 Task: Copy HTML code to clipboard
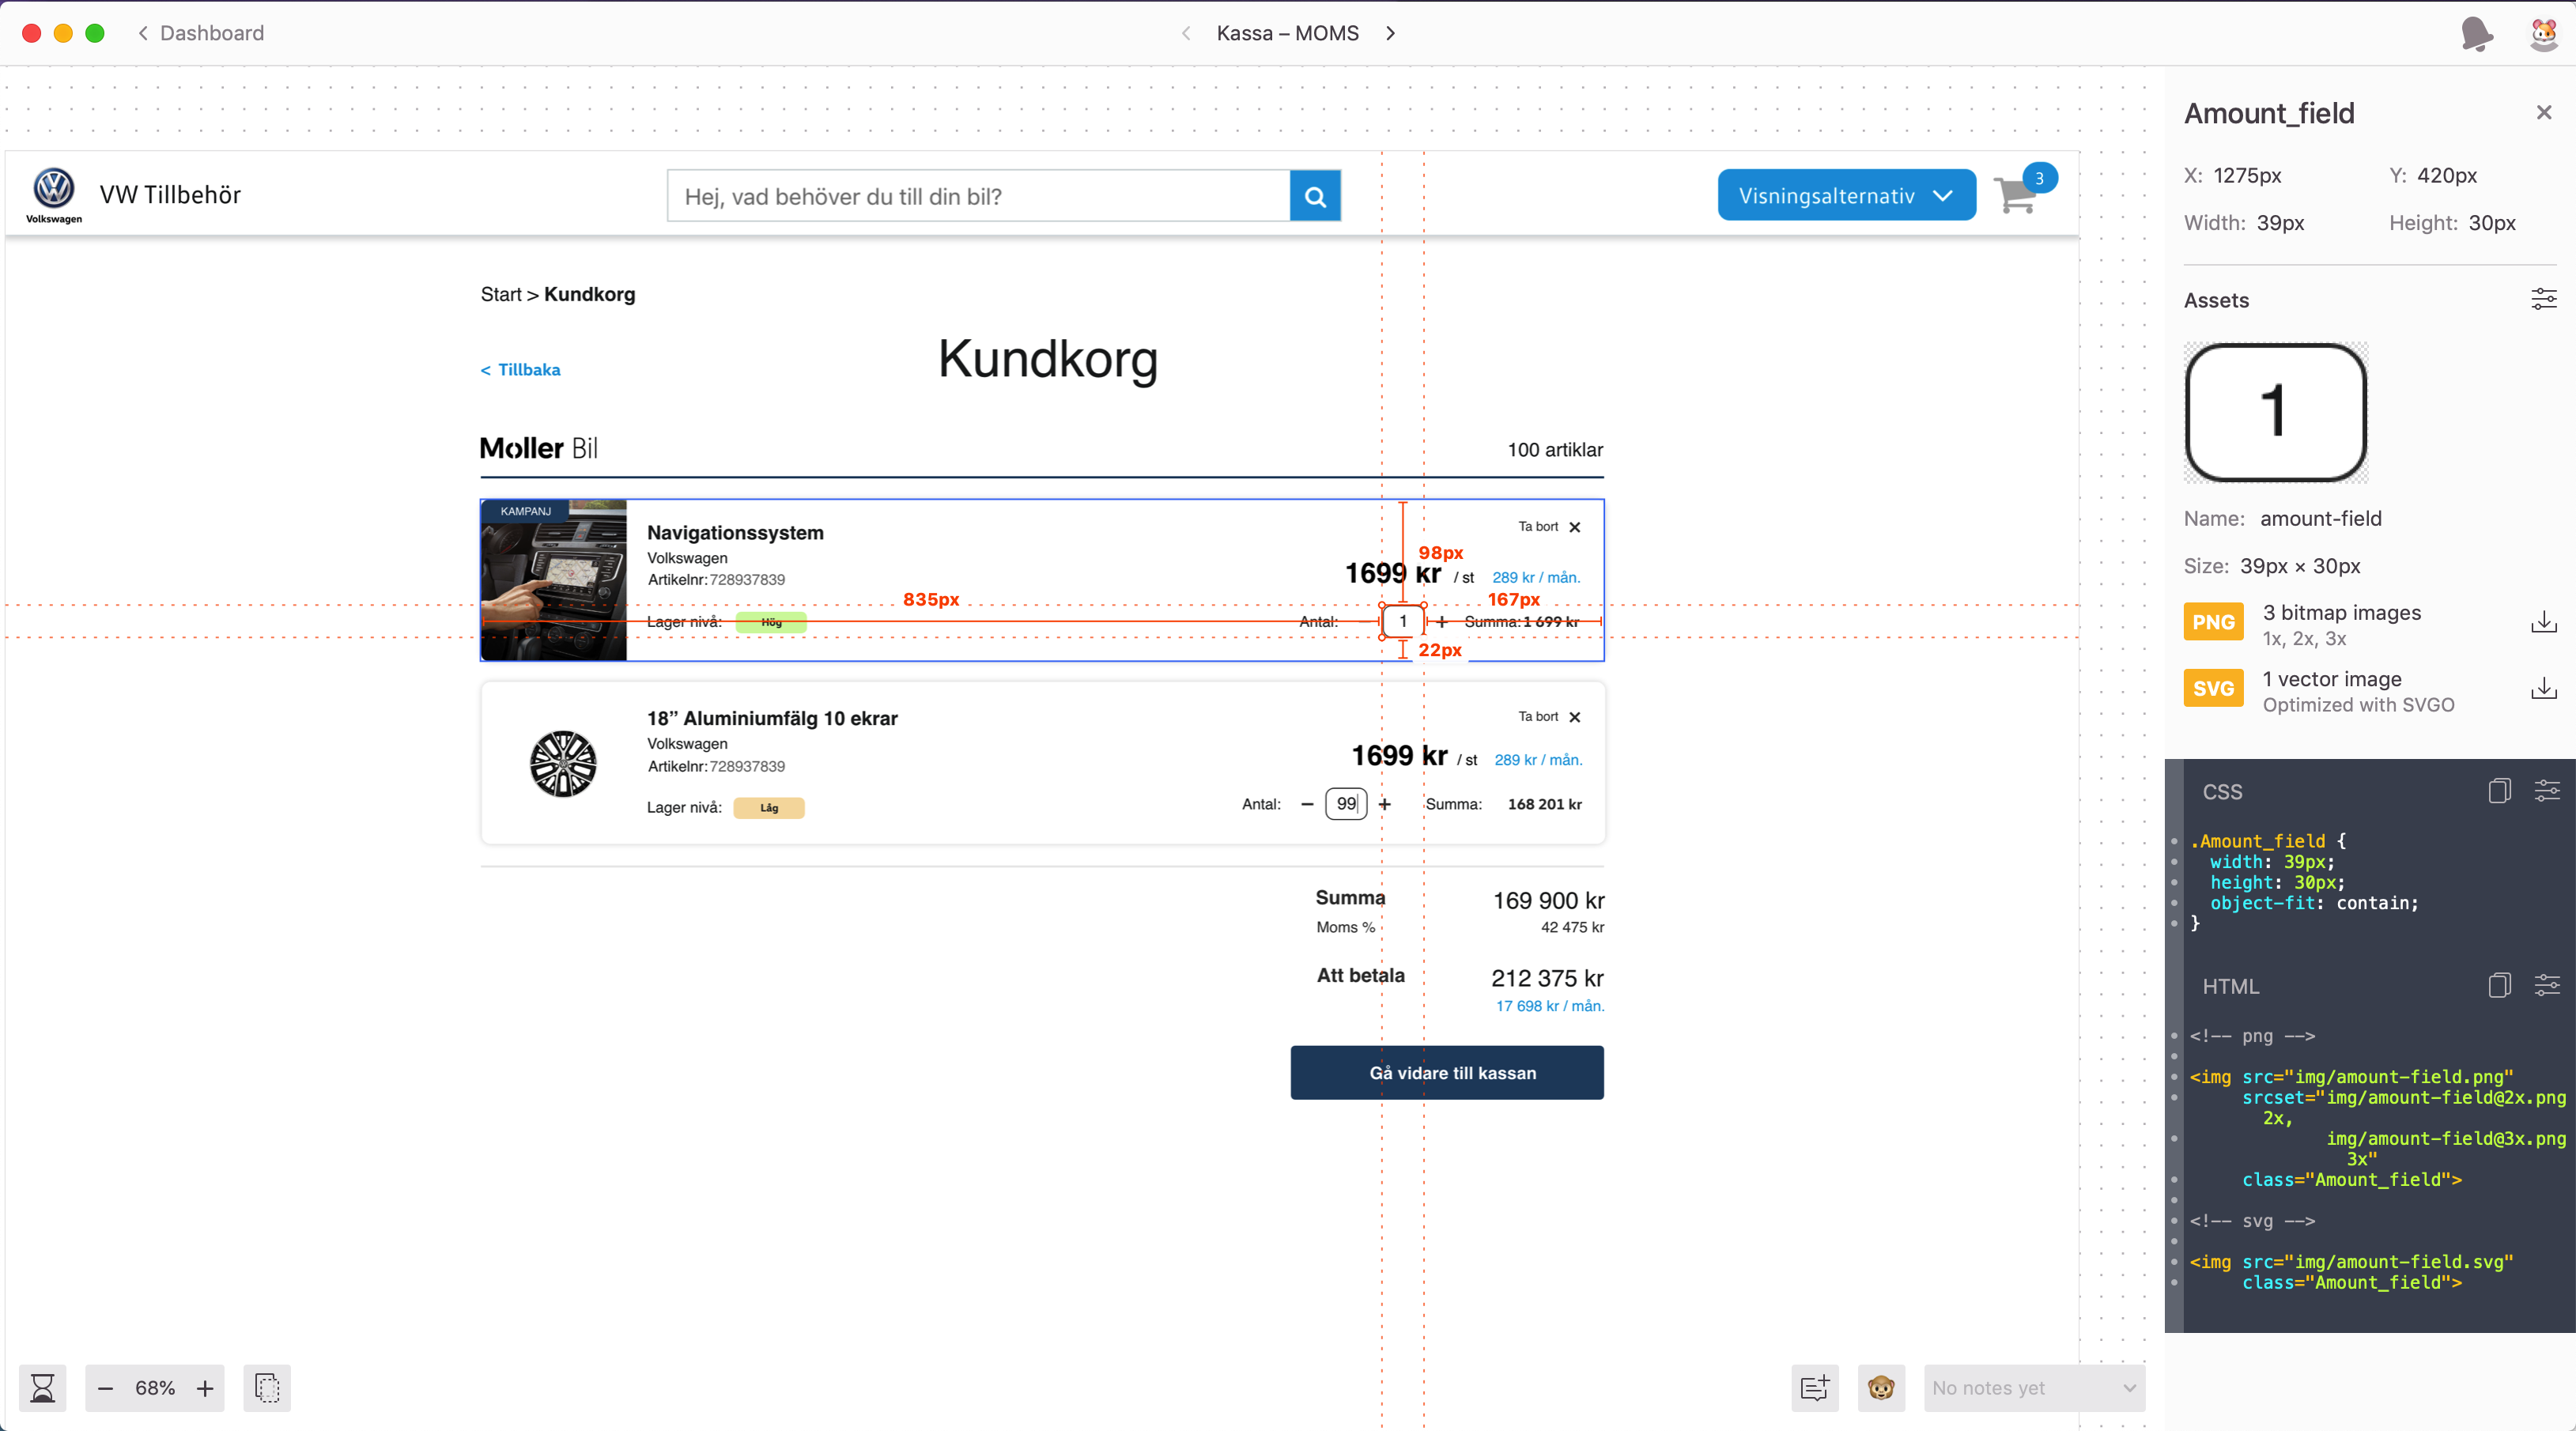[2499, 985]
